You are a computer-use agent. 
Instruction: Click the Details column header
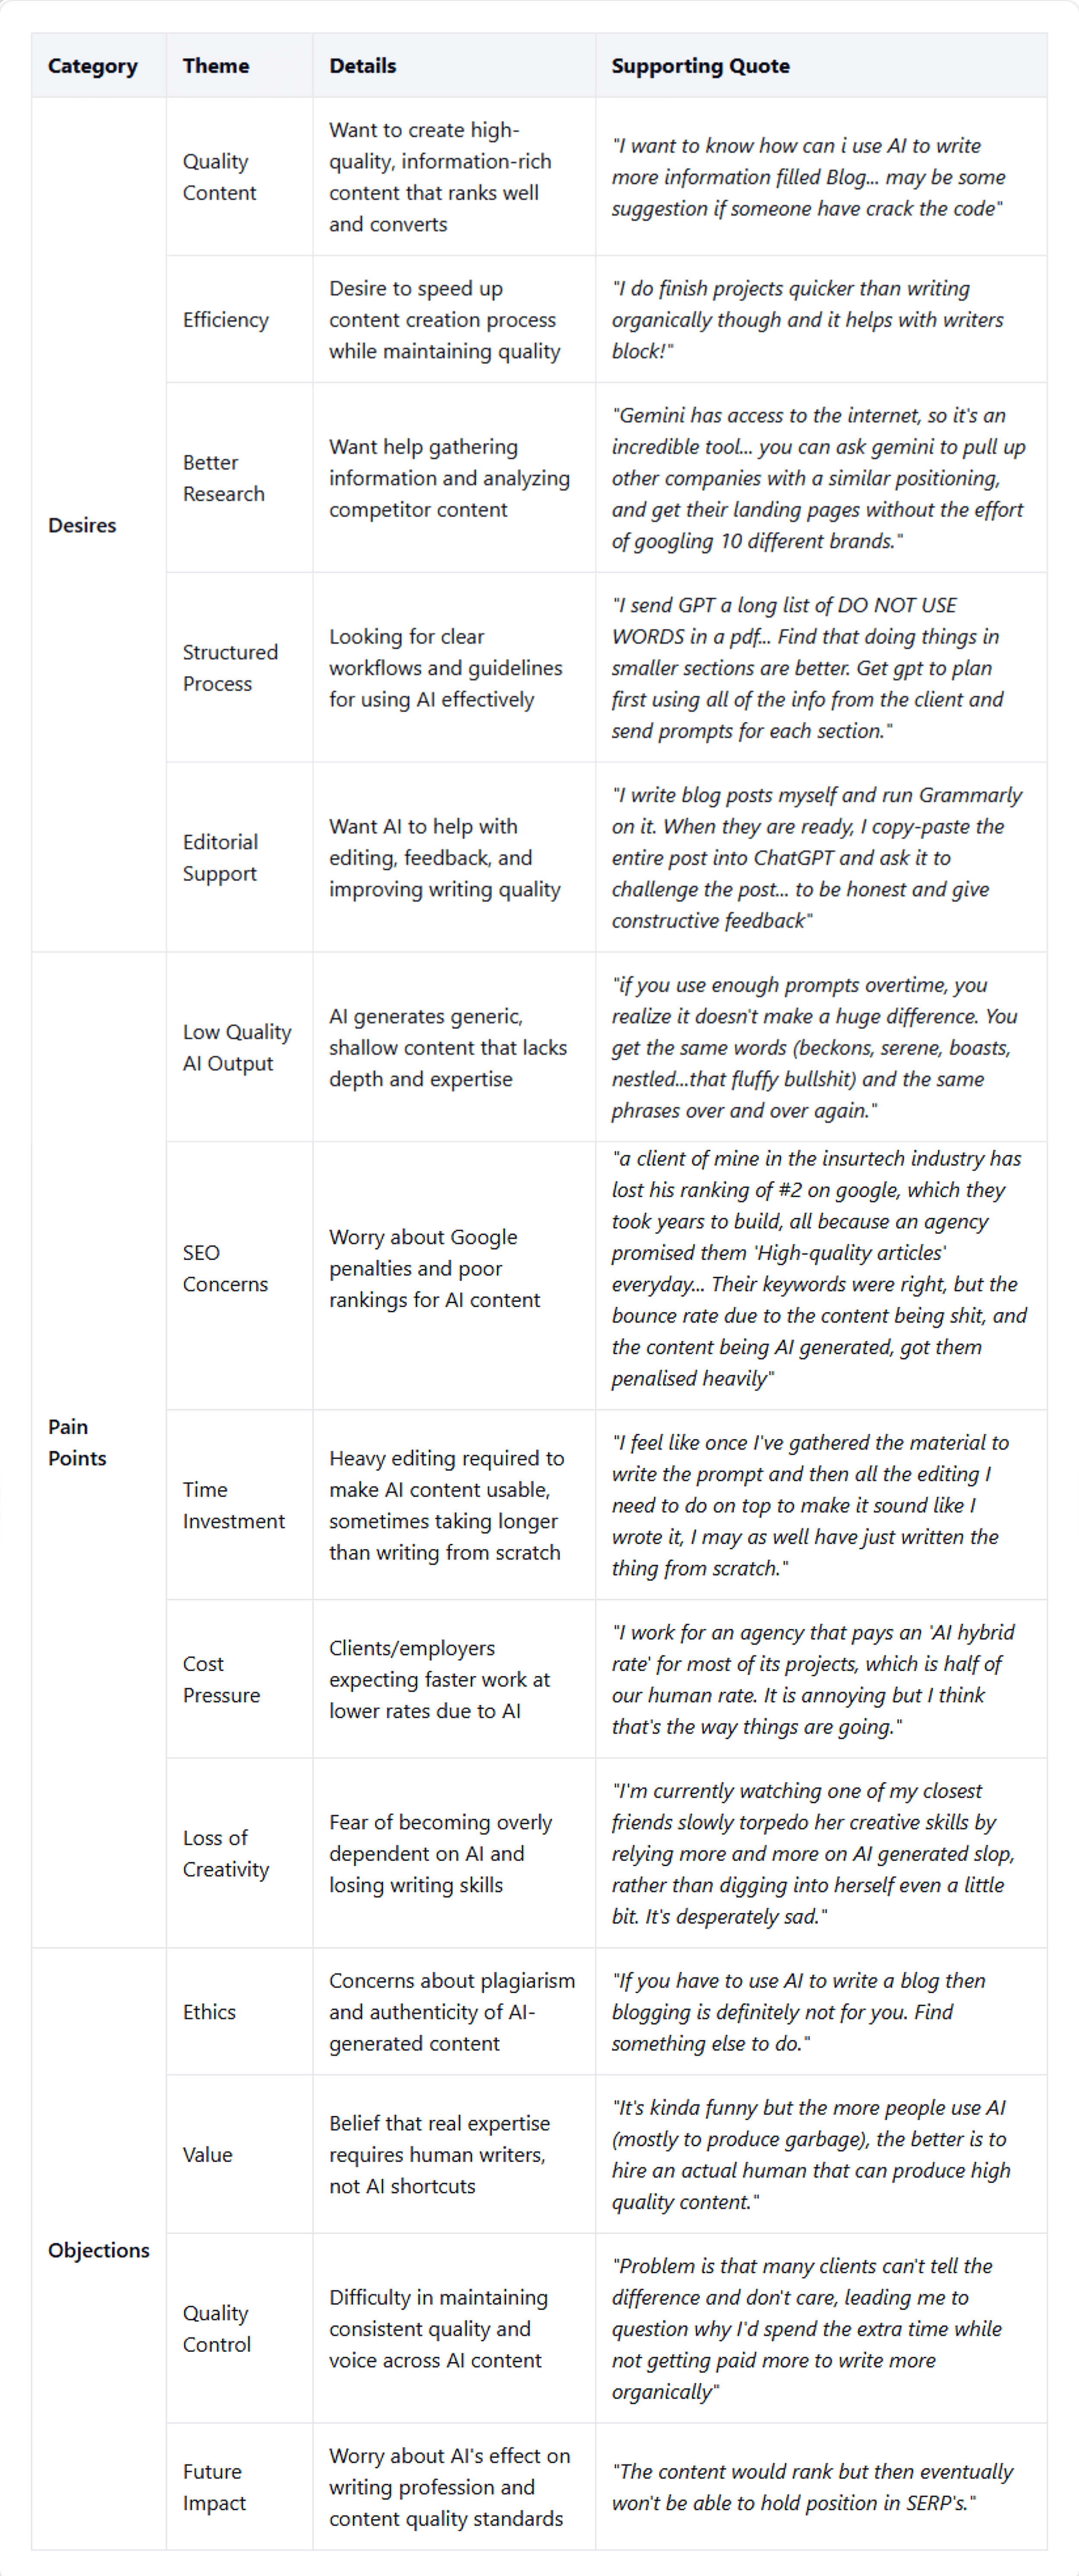(x=362, y=66)
